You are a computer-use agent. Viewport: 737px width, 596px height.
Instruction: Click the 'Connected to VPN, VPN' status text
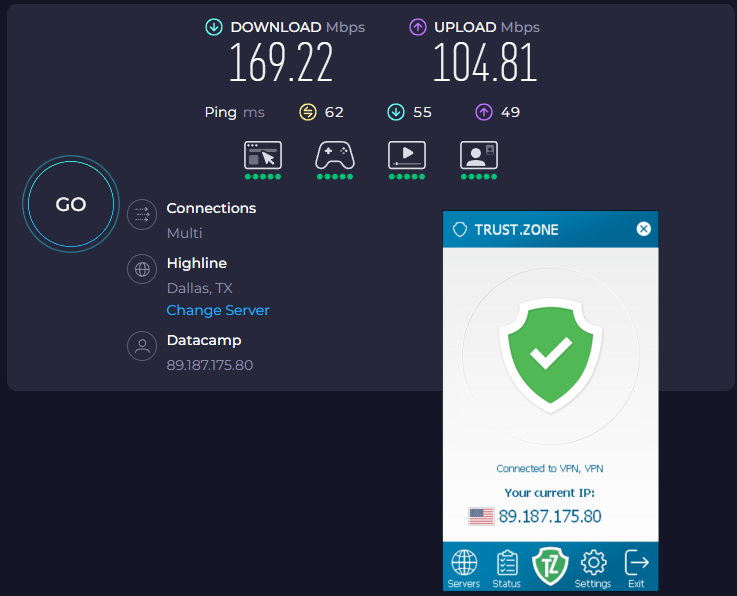tap(550, 469)
